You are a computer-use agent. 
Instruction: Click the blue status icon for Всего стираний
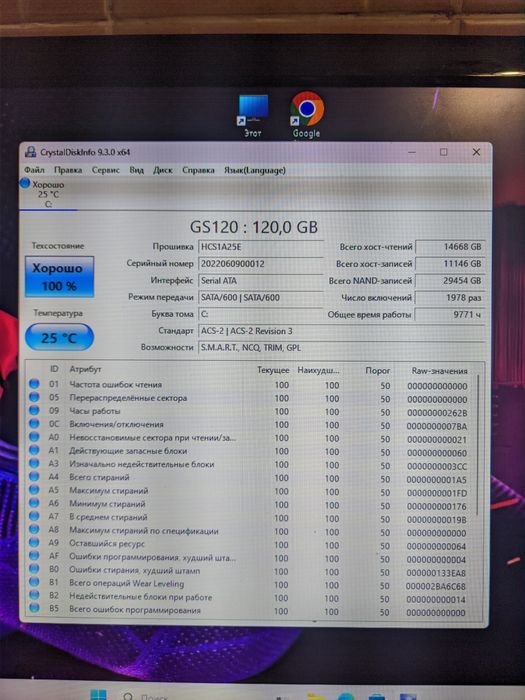[34, 477]
